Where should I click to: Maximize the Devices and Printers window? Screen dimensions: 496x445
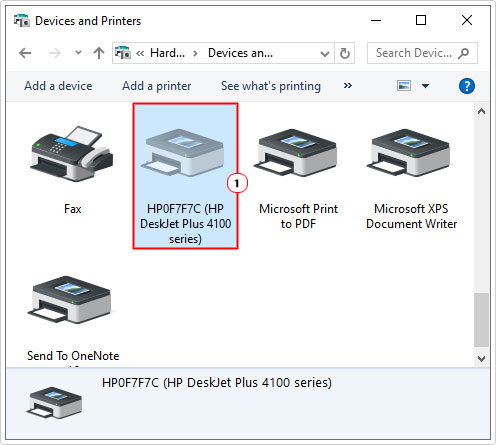pyautogui.click(x=421, y=20)
